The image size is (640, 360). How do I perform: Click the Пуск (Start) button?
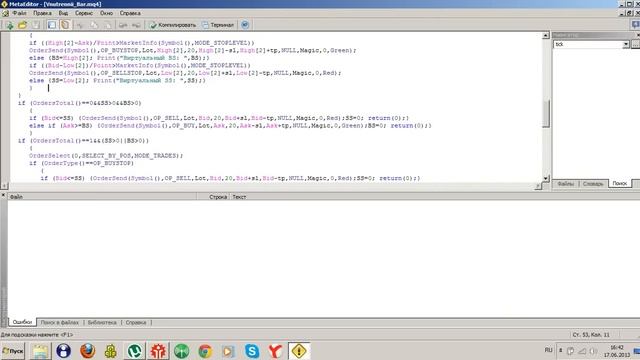pyautogui.click(x=13, y=351)
